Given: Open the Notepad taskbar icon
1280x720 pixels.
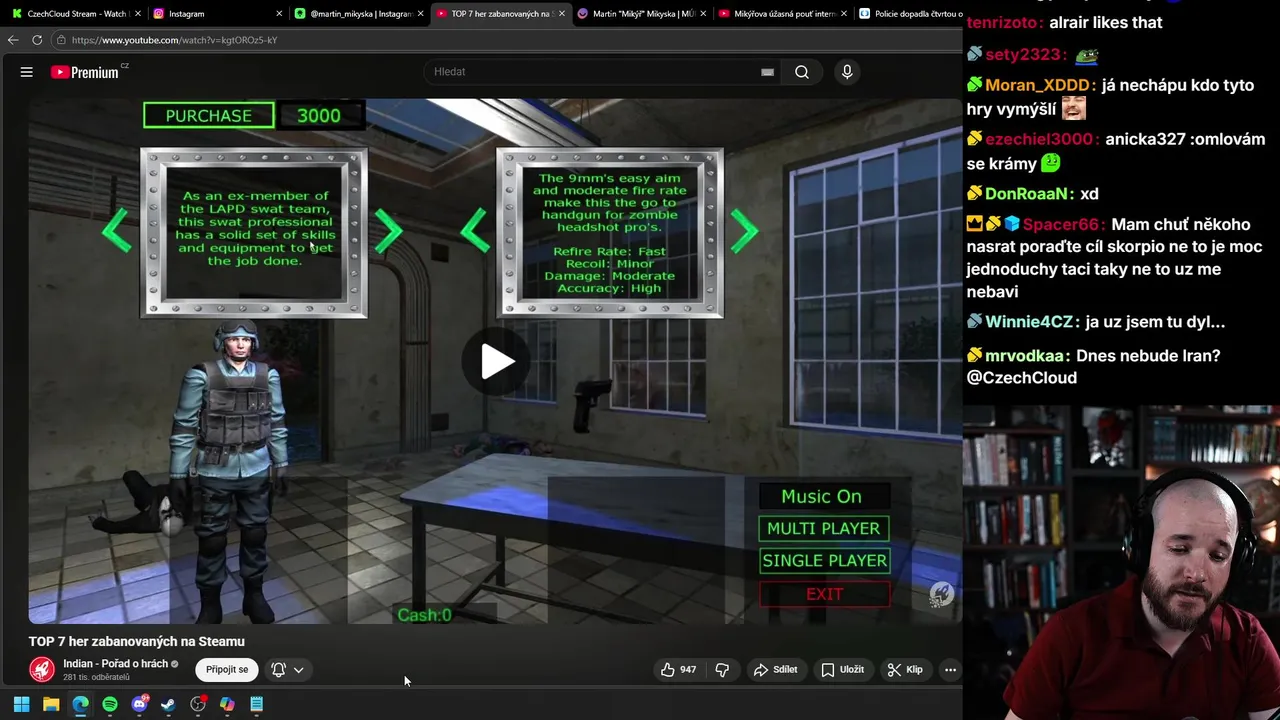Looking at the screenshot, I should [257, 704].
